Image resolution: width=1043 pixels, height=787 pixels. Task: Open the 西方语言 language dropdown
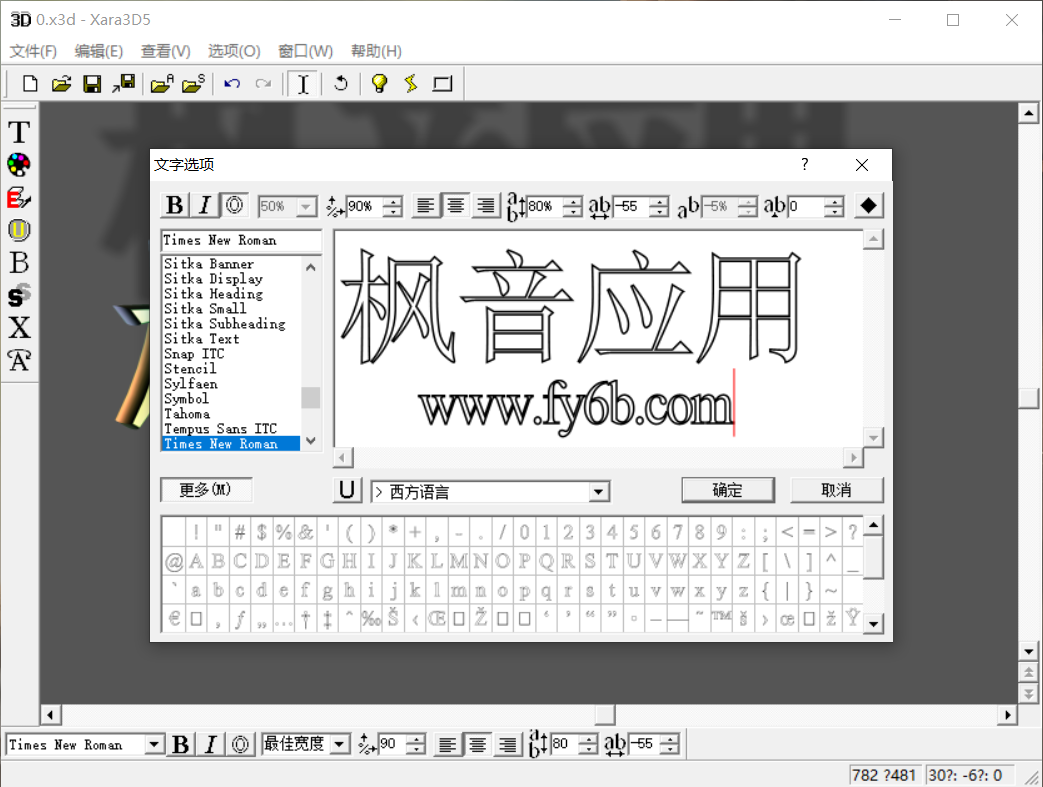coord(598,492)
